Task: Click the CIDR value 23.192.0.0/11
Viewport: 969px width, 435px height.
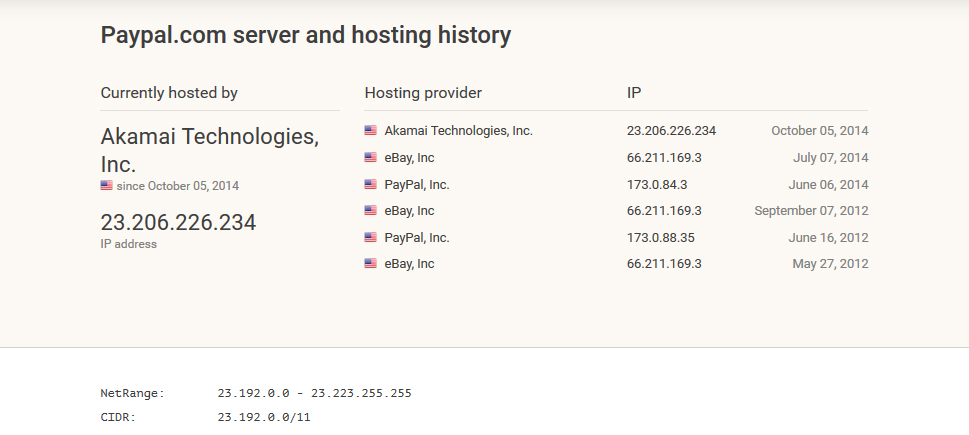Action: (x=264, y=417)
